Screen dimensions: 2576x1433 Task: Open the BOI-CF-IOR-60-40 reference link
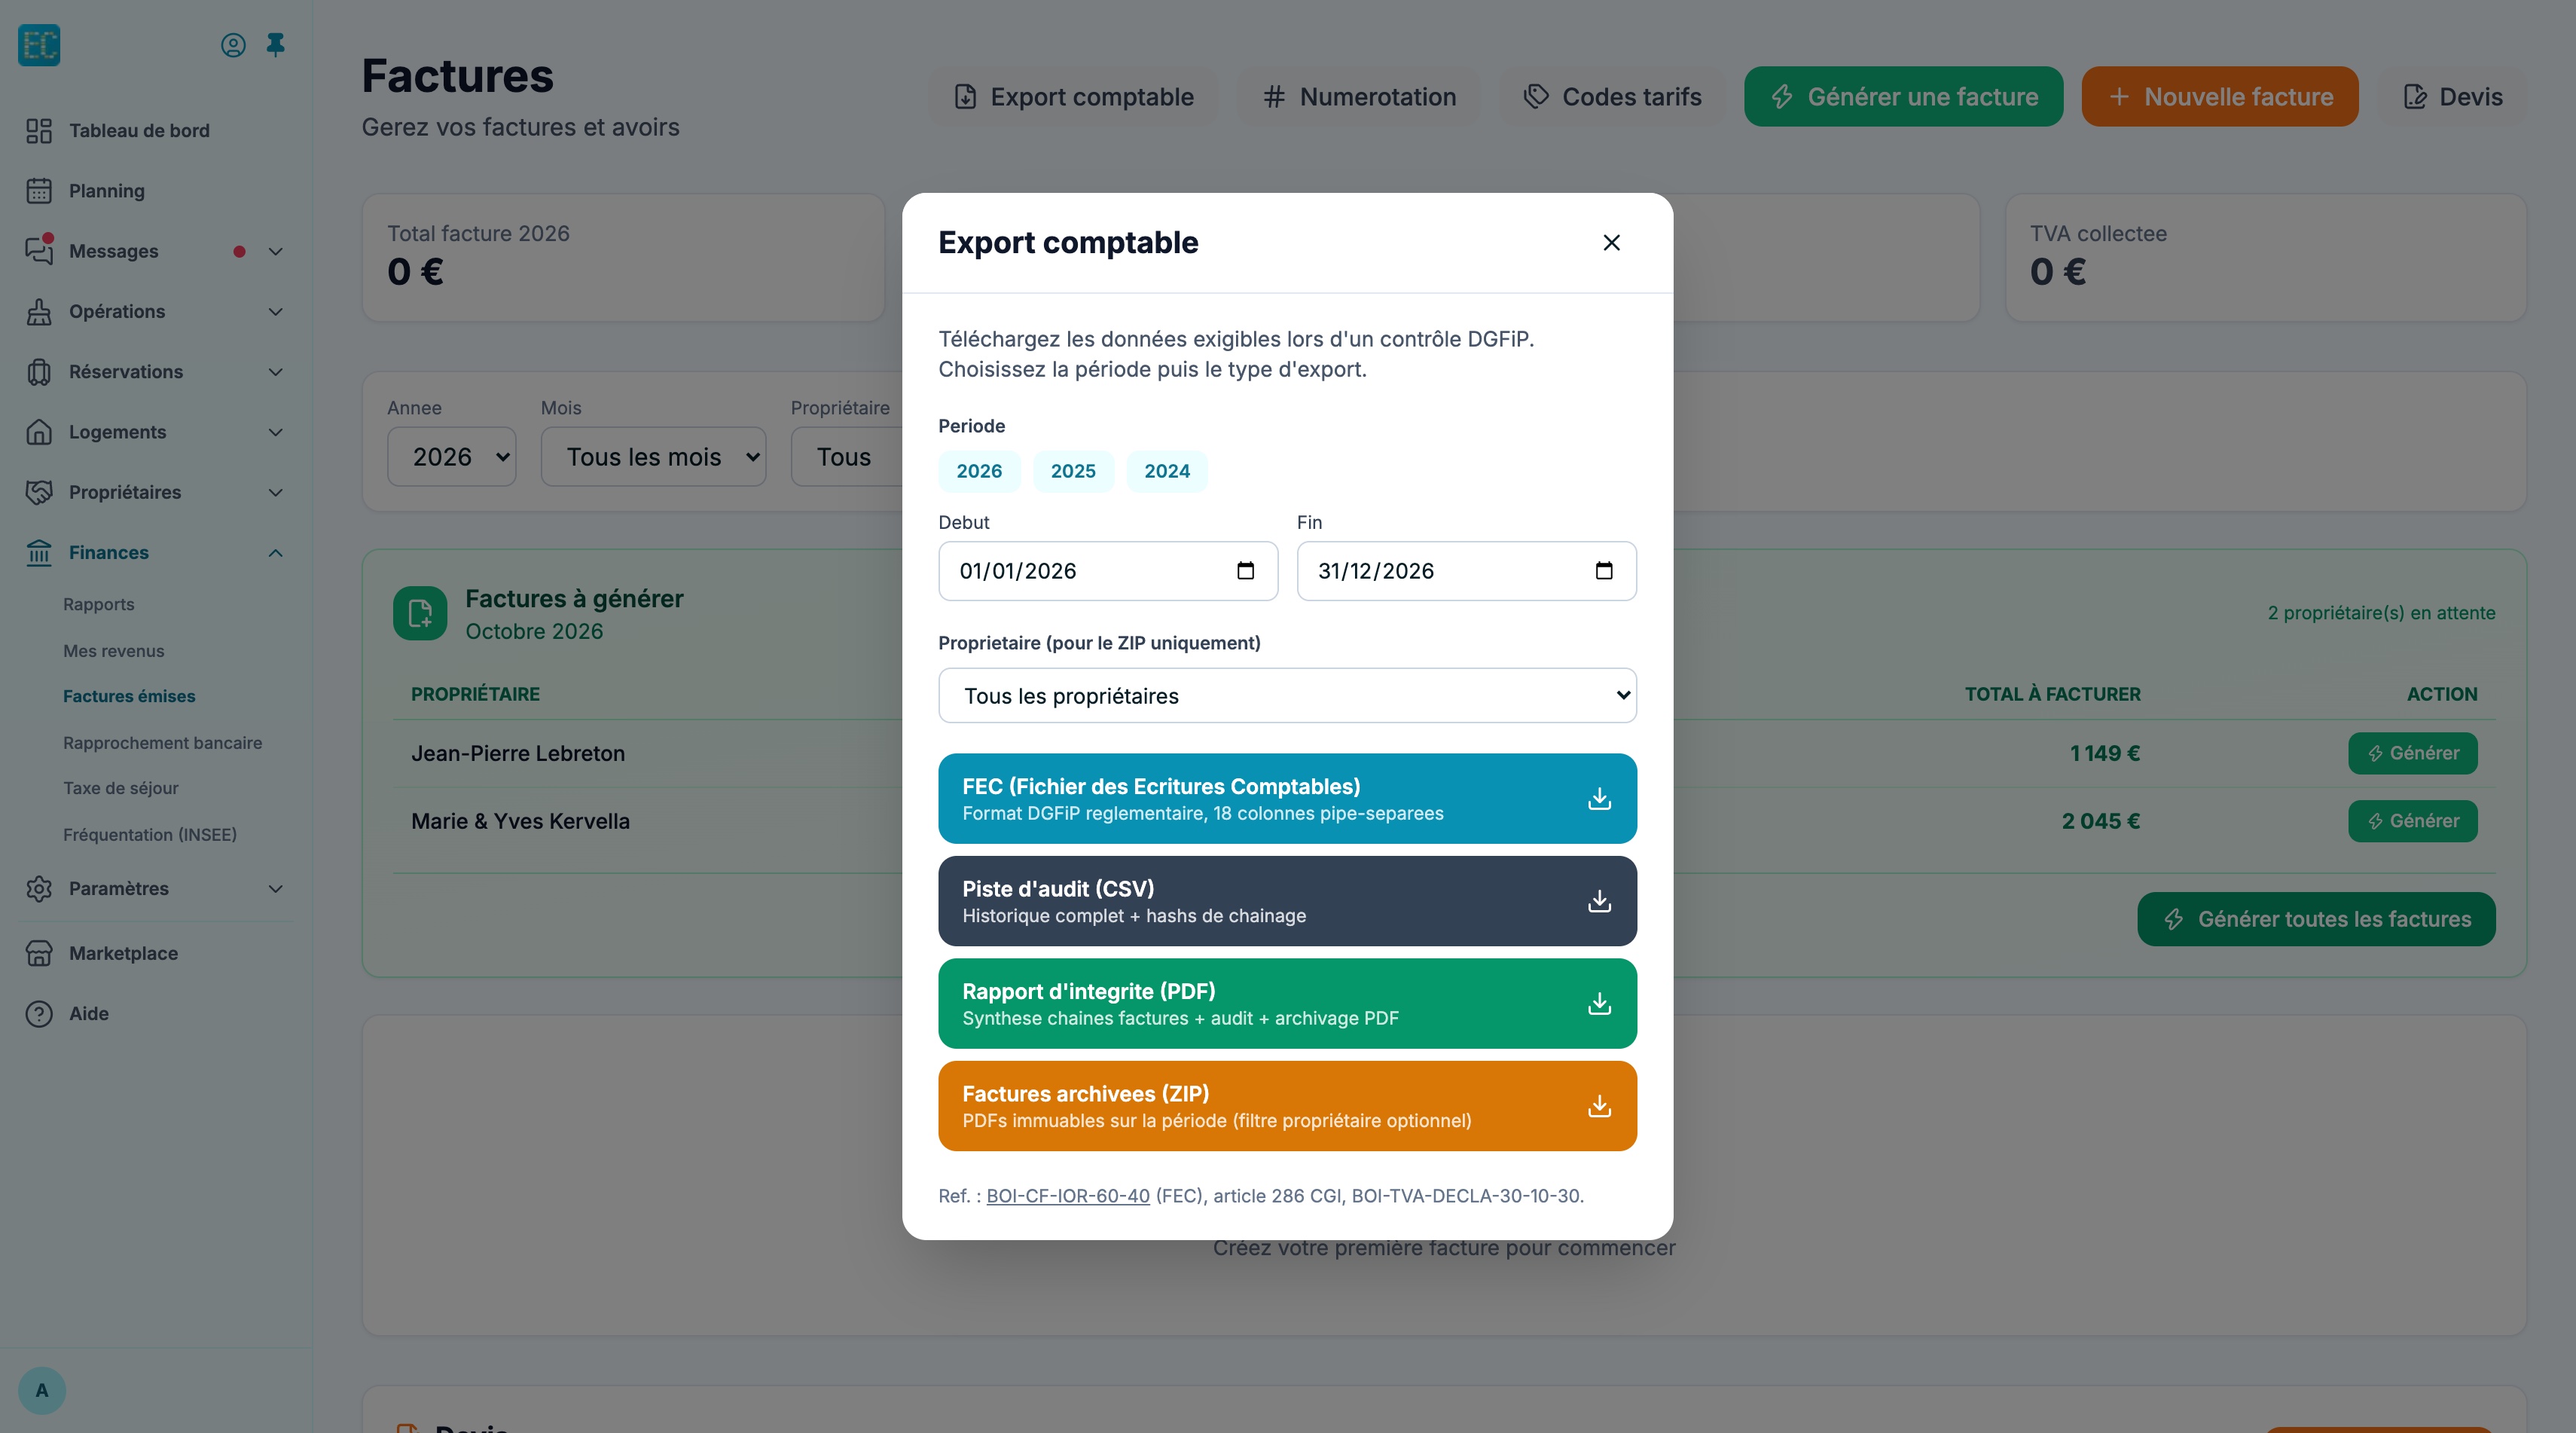click(1068, 1196)
